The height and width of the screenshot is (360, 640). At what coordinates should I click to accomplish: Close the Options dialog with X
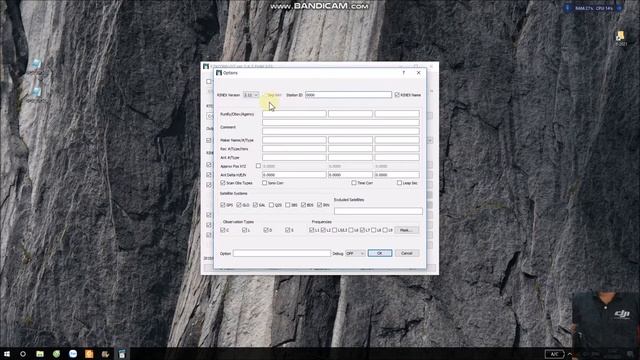[x=418, y=73]
